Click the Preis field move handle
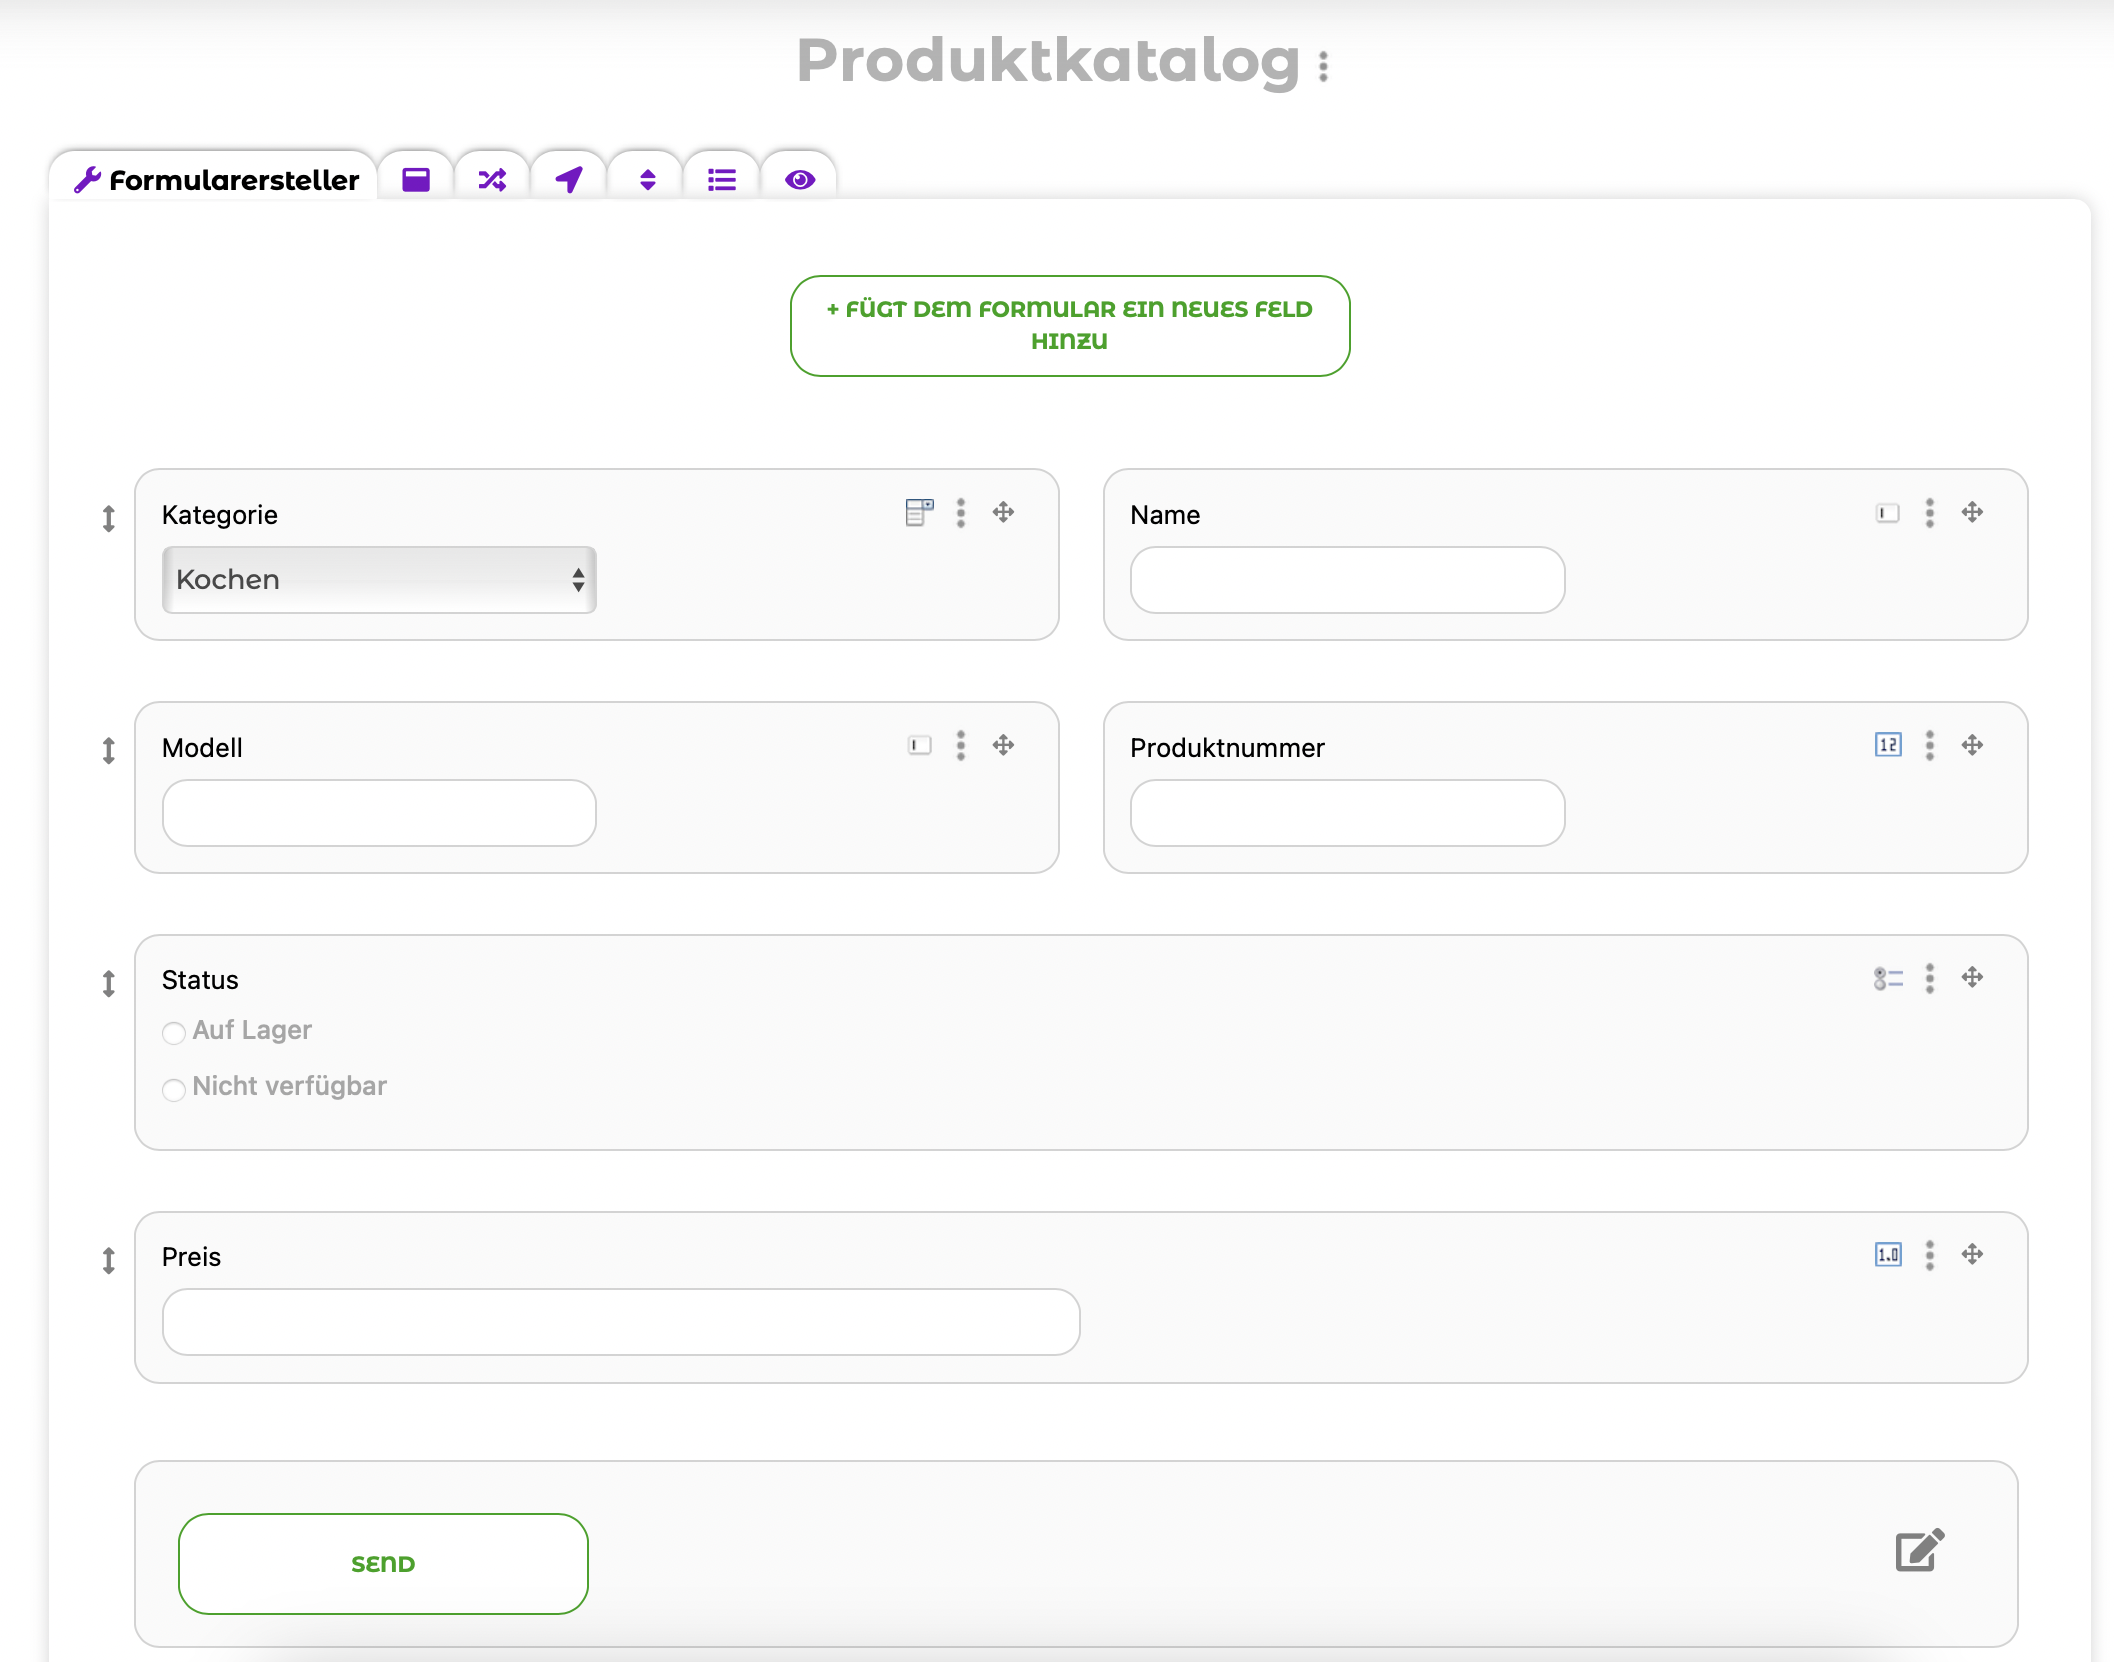This screenshot has height=1662, width=2114. tap(1972, 1255)
